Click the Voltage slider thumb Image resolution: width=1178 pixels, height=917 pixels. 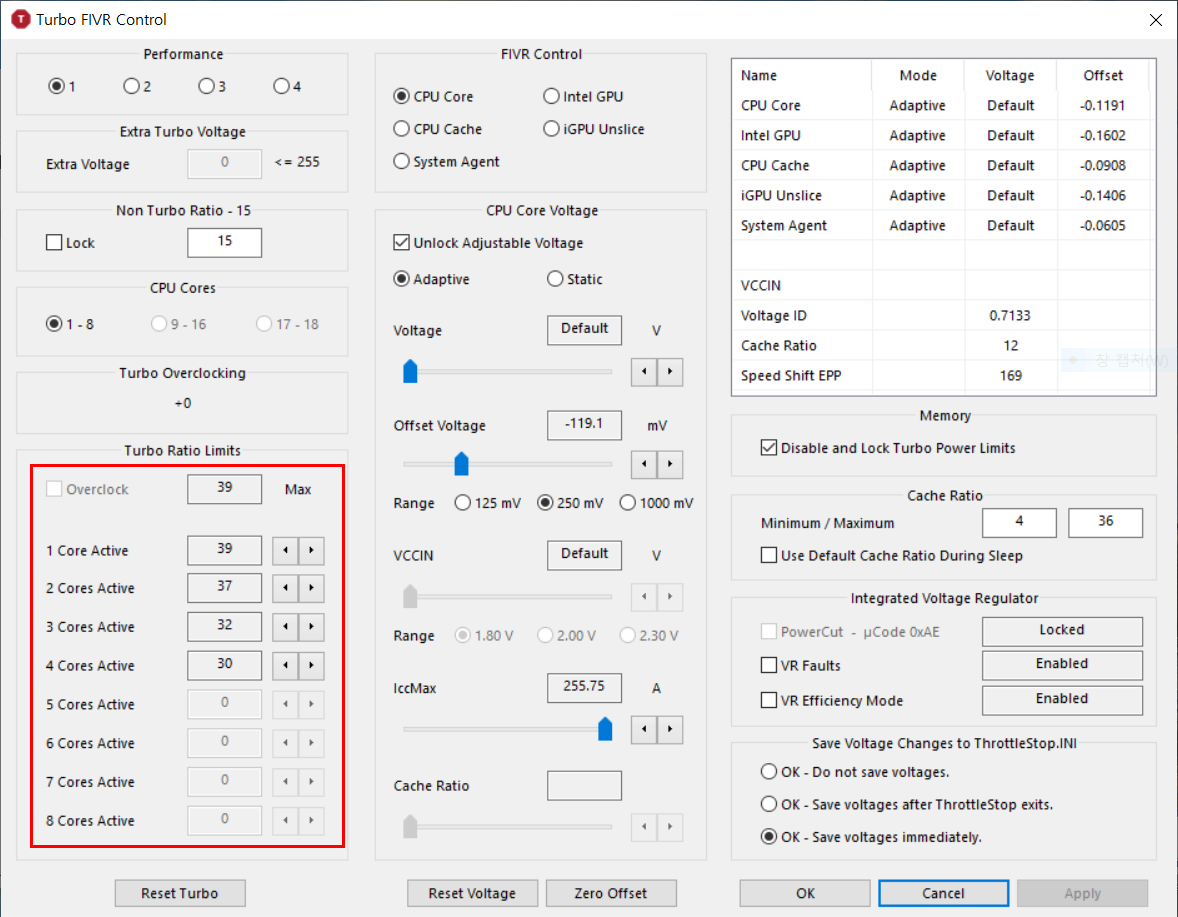click(x=410, y=371)
